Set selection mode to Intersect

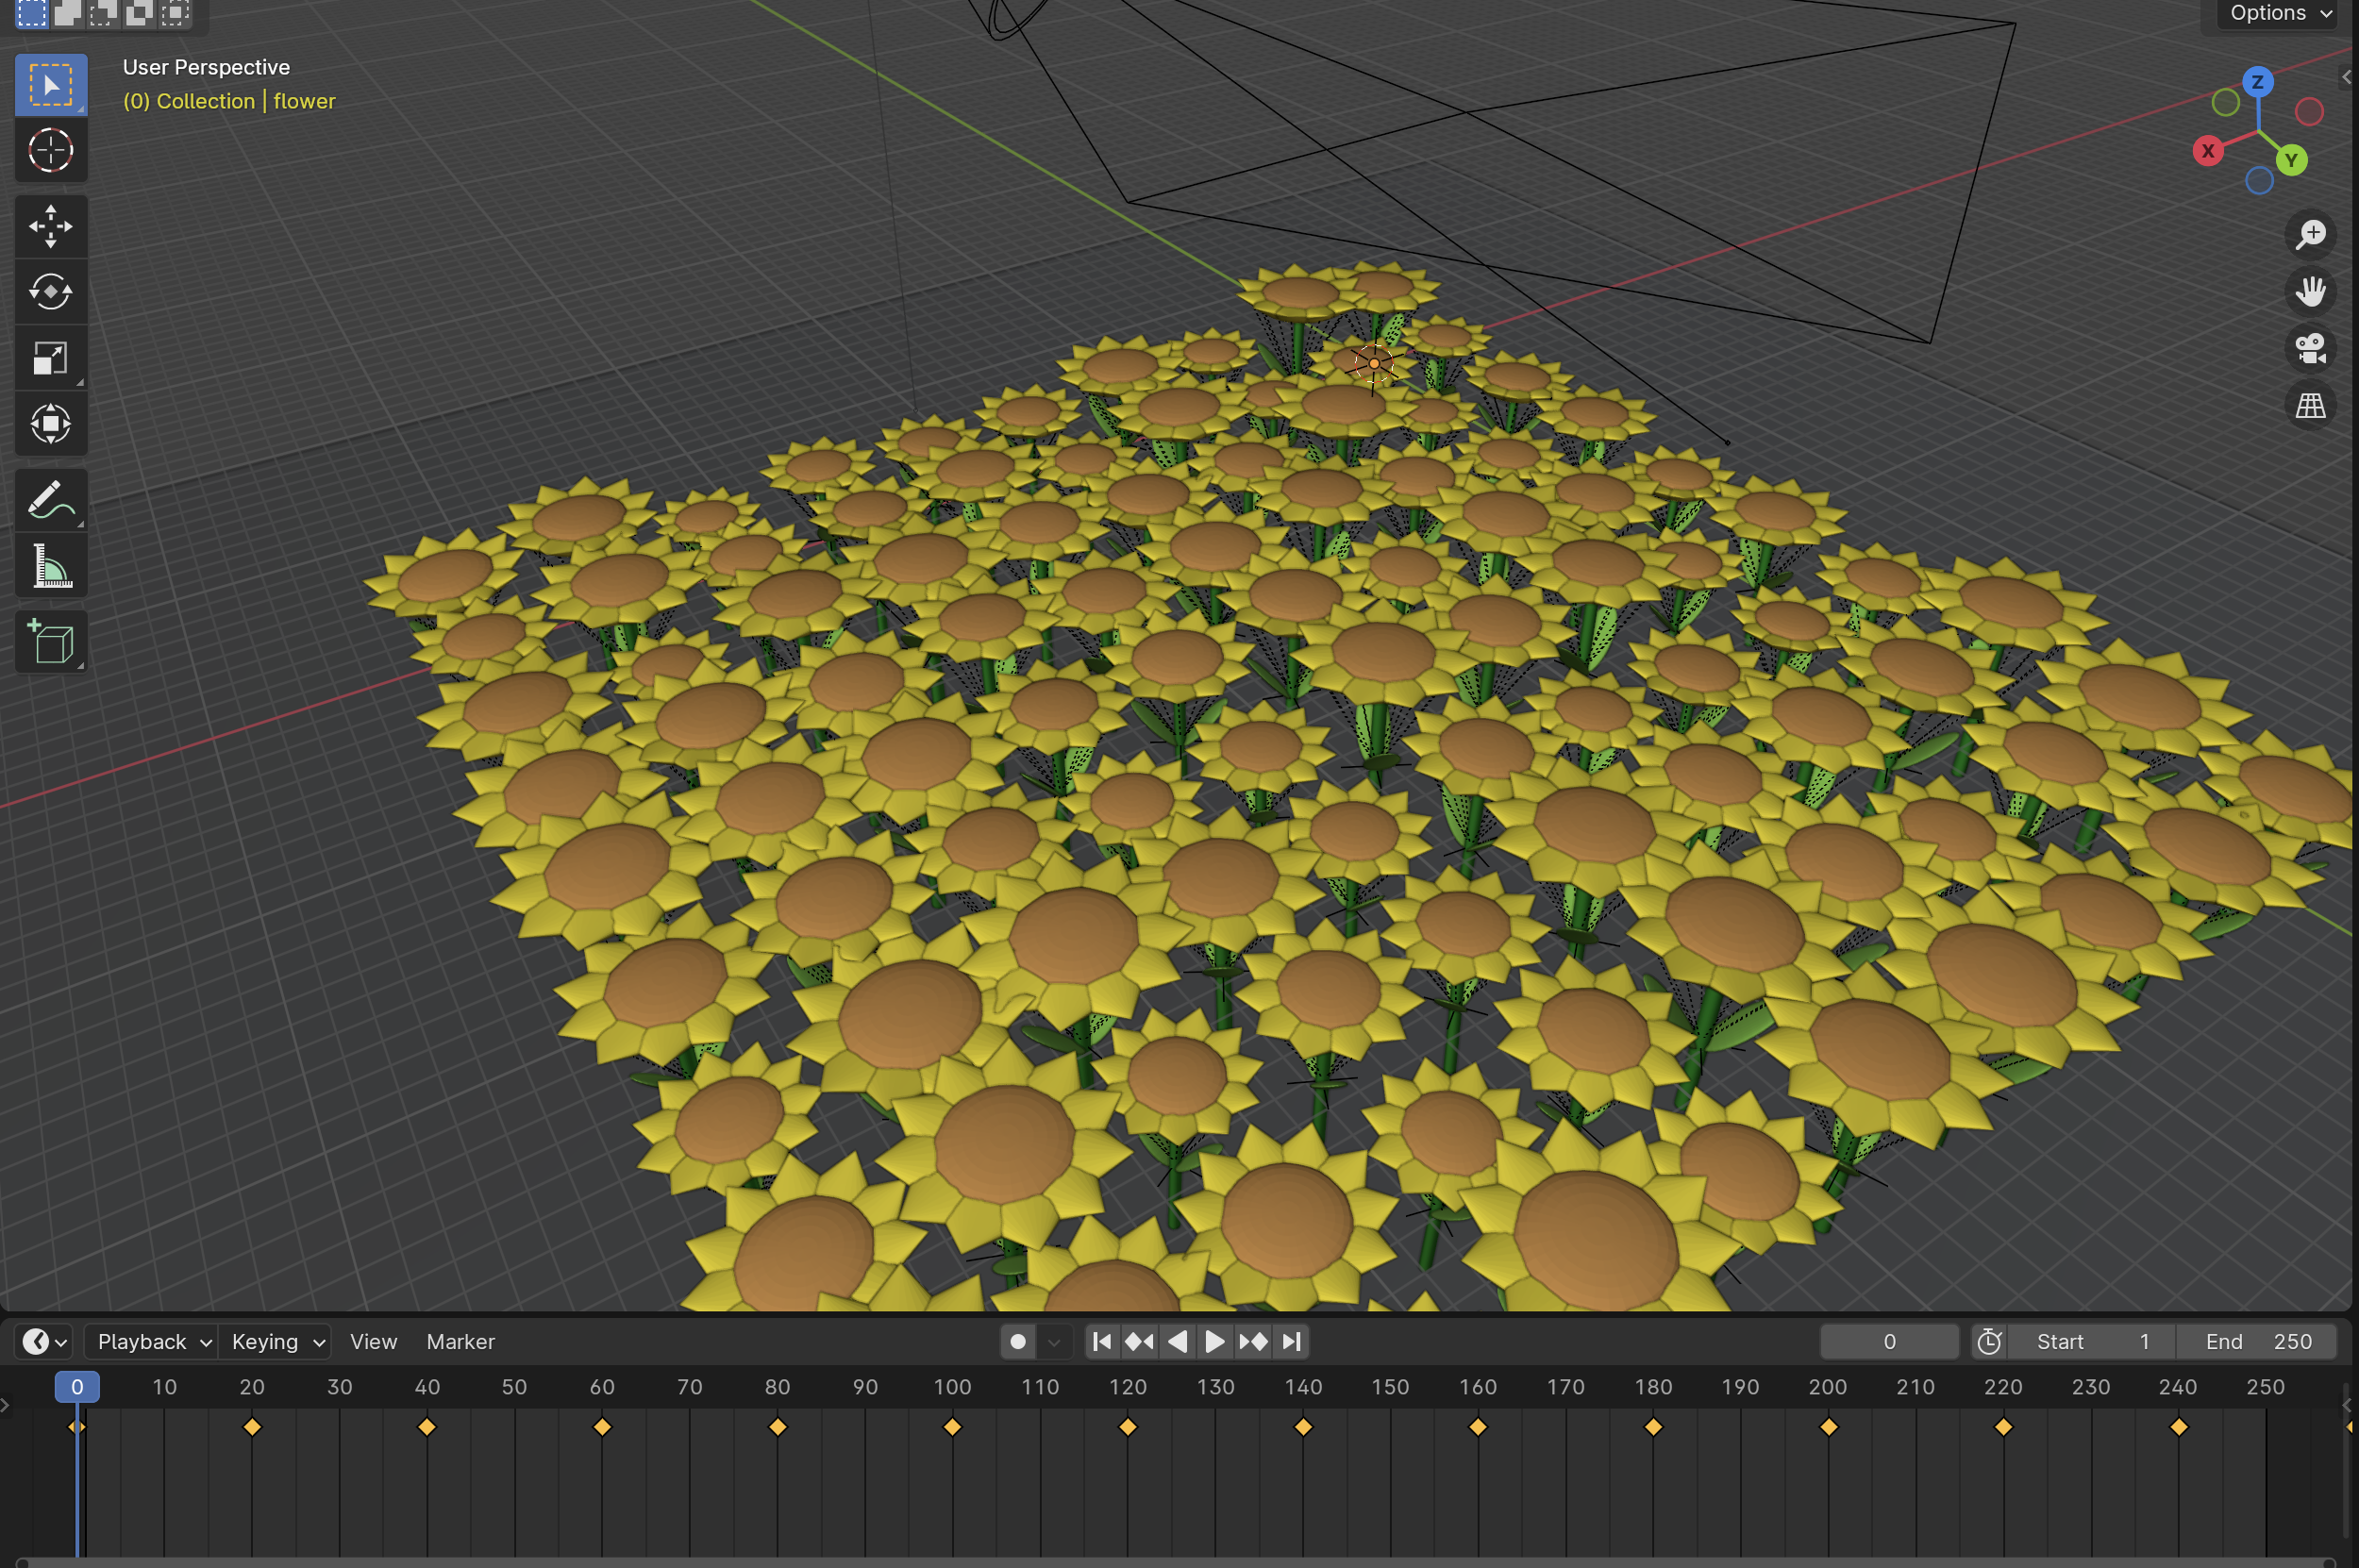click(x=175, y=13)
